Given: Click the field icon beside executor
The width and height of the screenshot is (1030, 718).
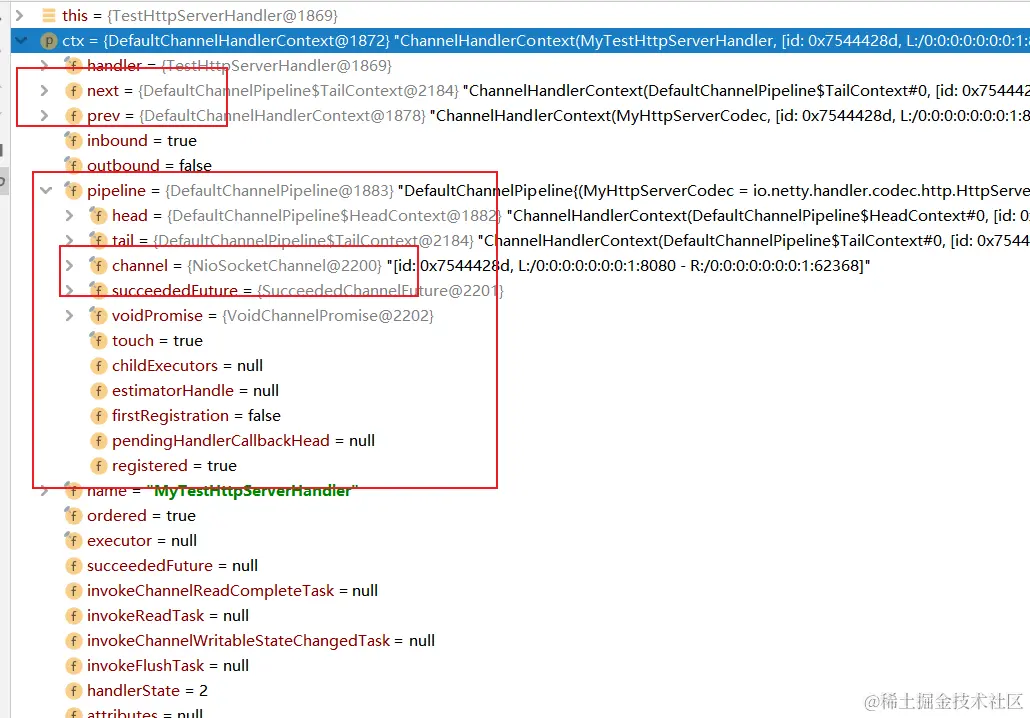Looking at the screenshot, I should 73,541.
